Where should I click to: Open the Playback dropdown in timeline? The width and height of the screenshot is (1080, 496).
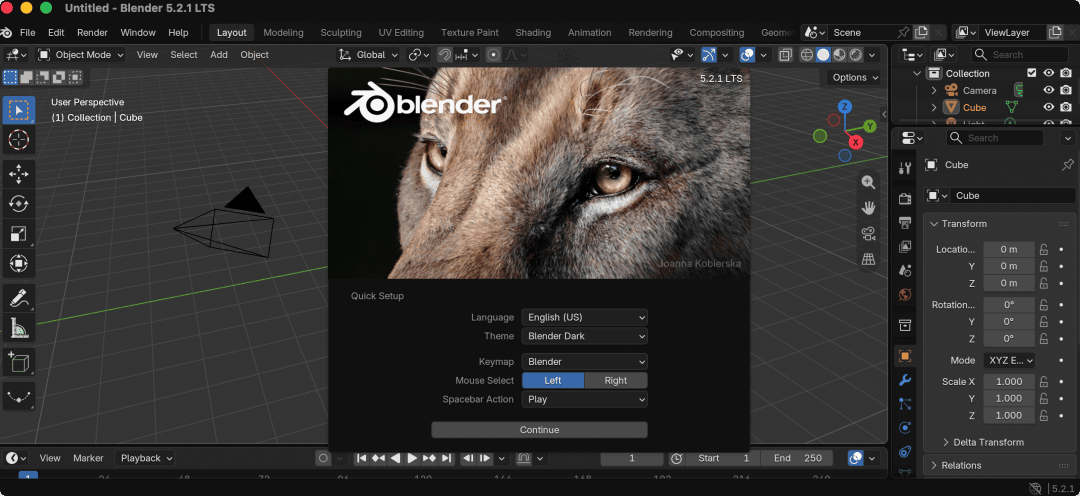click(x=145, y=458)
